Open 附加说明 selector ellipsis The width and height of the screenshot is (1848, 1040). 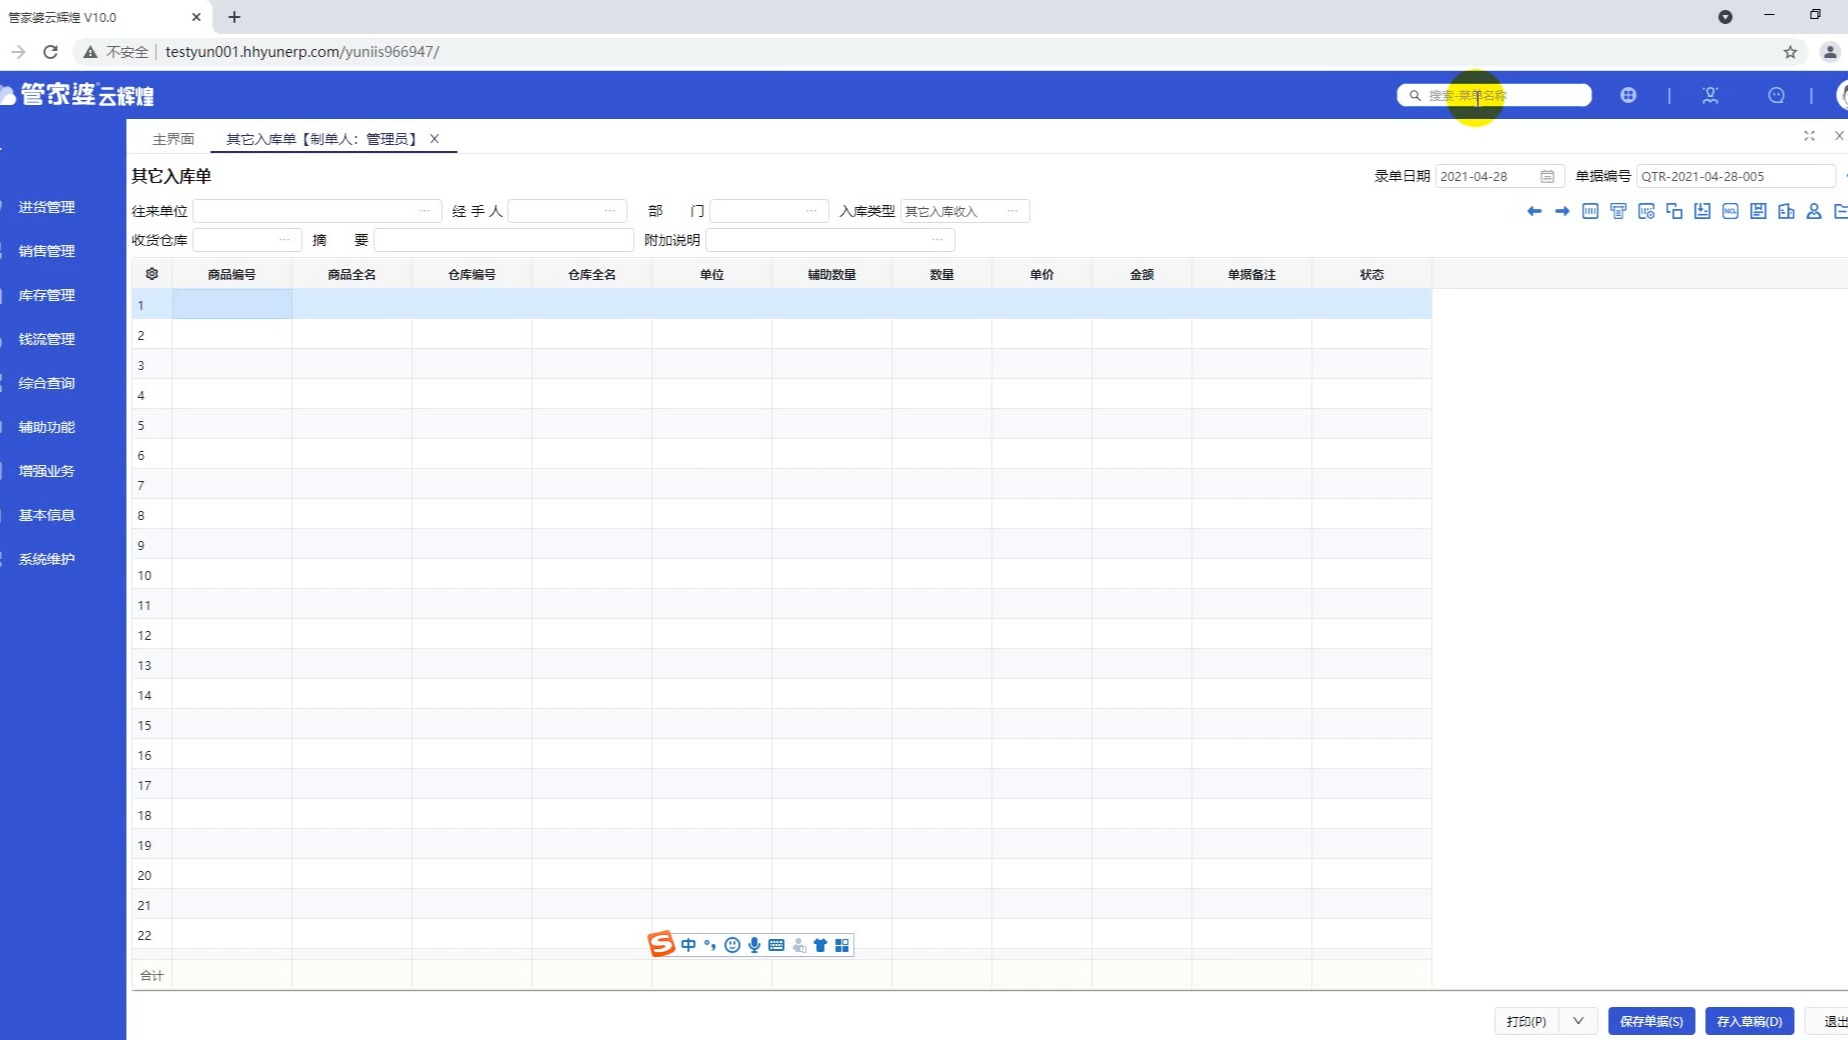click(x=937, y=240)
